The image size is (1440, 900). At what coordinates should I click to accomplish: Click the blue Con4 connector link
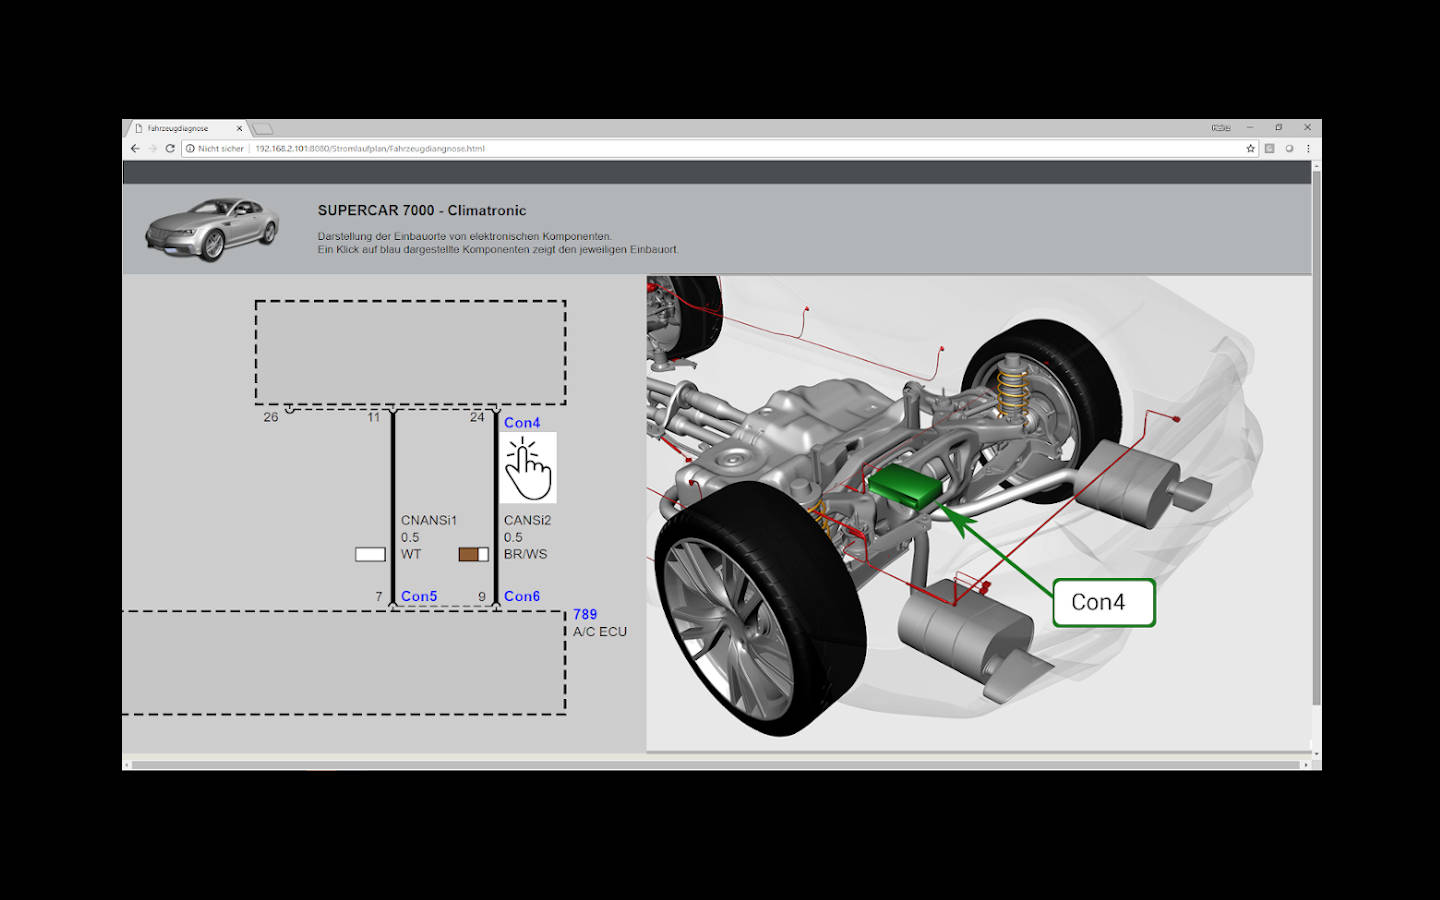521,423
